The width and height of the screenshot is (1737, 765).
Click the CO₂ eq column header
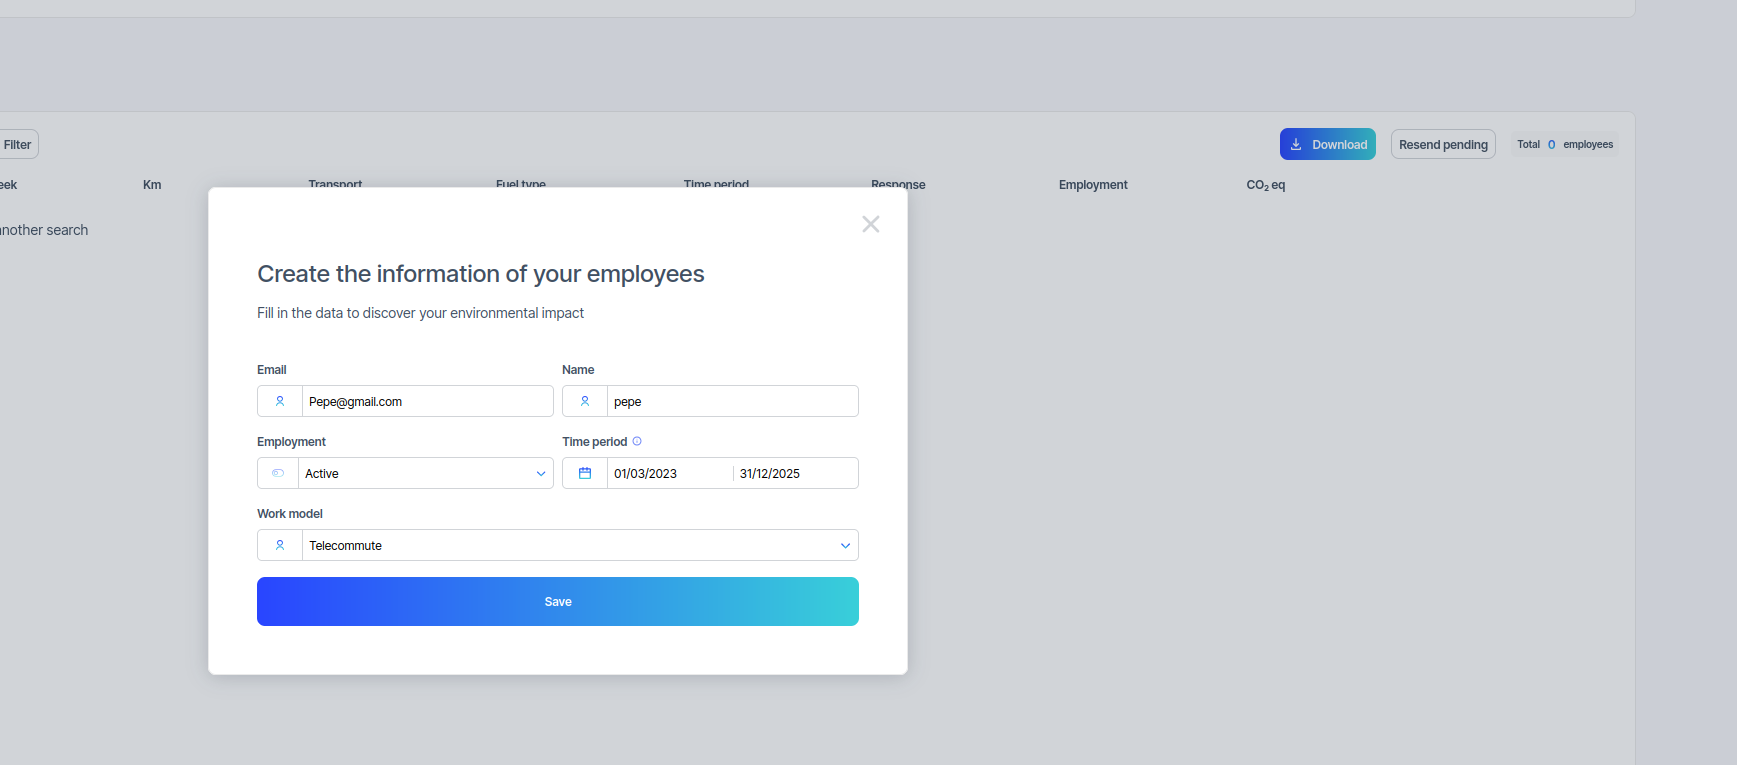pyautogui.click(x=1266, y=185)
